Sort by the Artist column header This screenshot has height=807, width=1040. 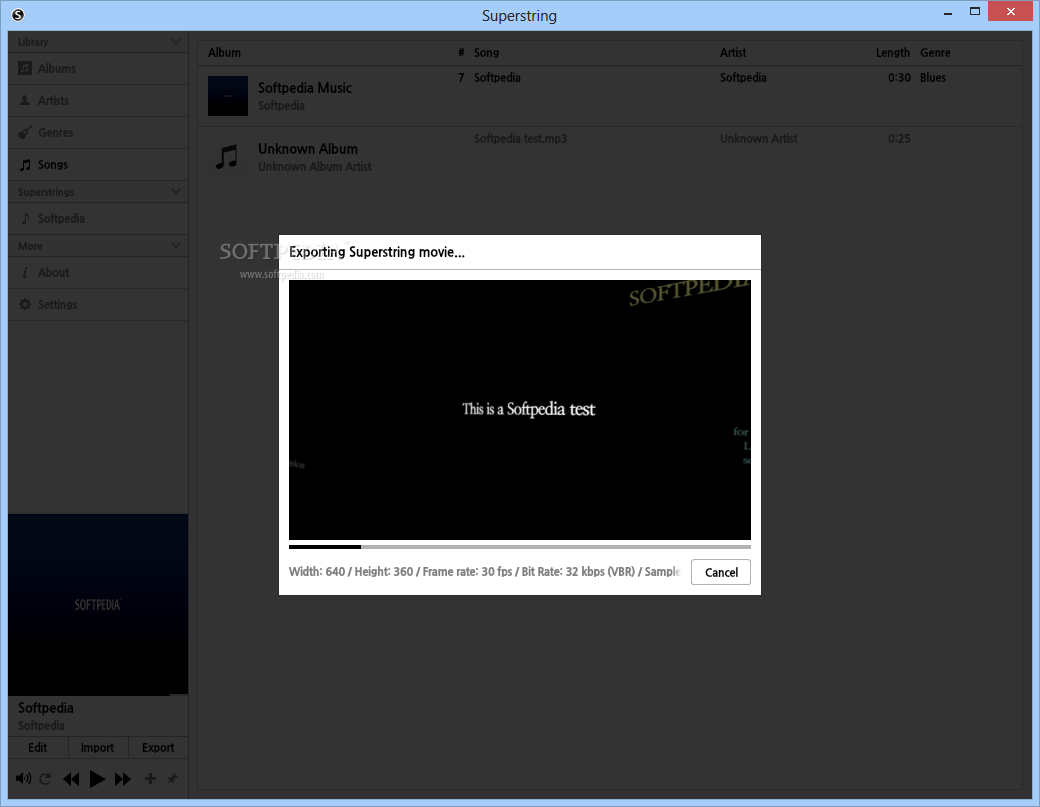tap(733, 52)
